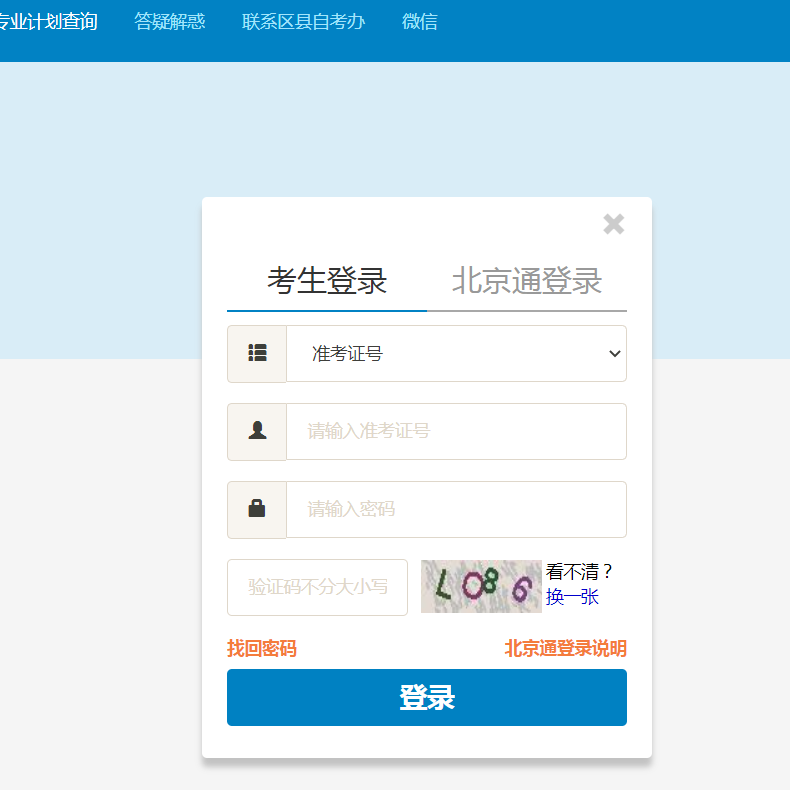Open 专业计划查询 in the top navigation
The width and height of the screenshot is (790, 790).
tap(48, 22)
